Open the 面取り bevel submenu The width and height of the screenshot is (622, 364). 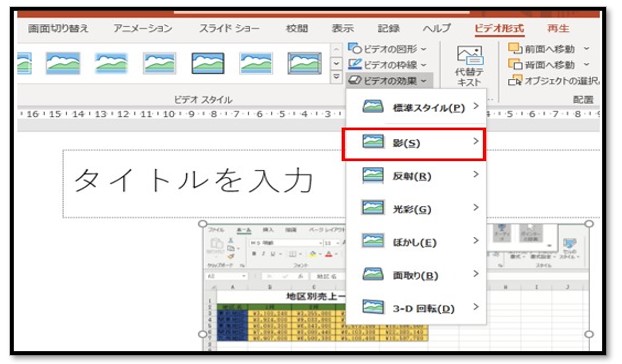(x=416, y=275)
